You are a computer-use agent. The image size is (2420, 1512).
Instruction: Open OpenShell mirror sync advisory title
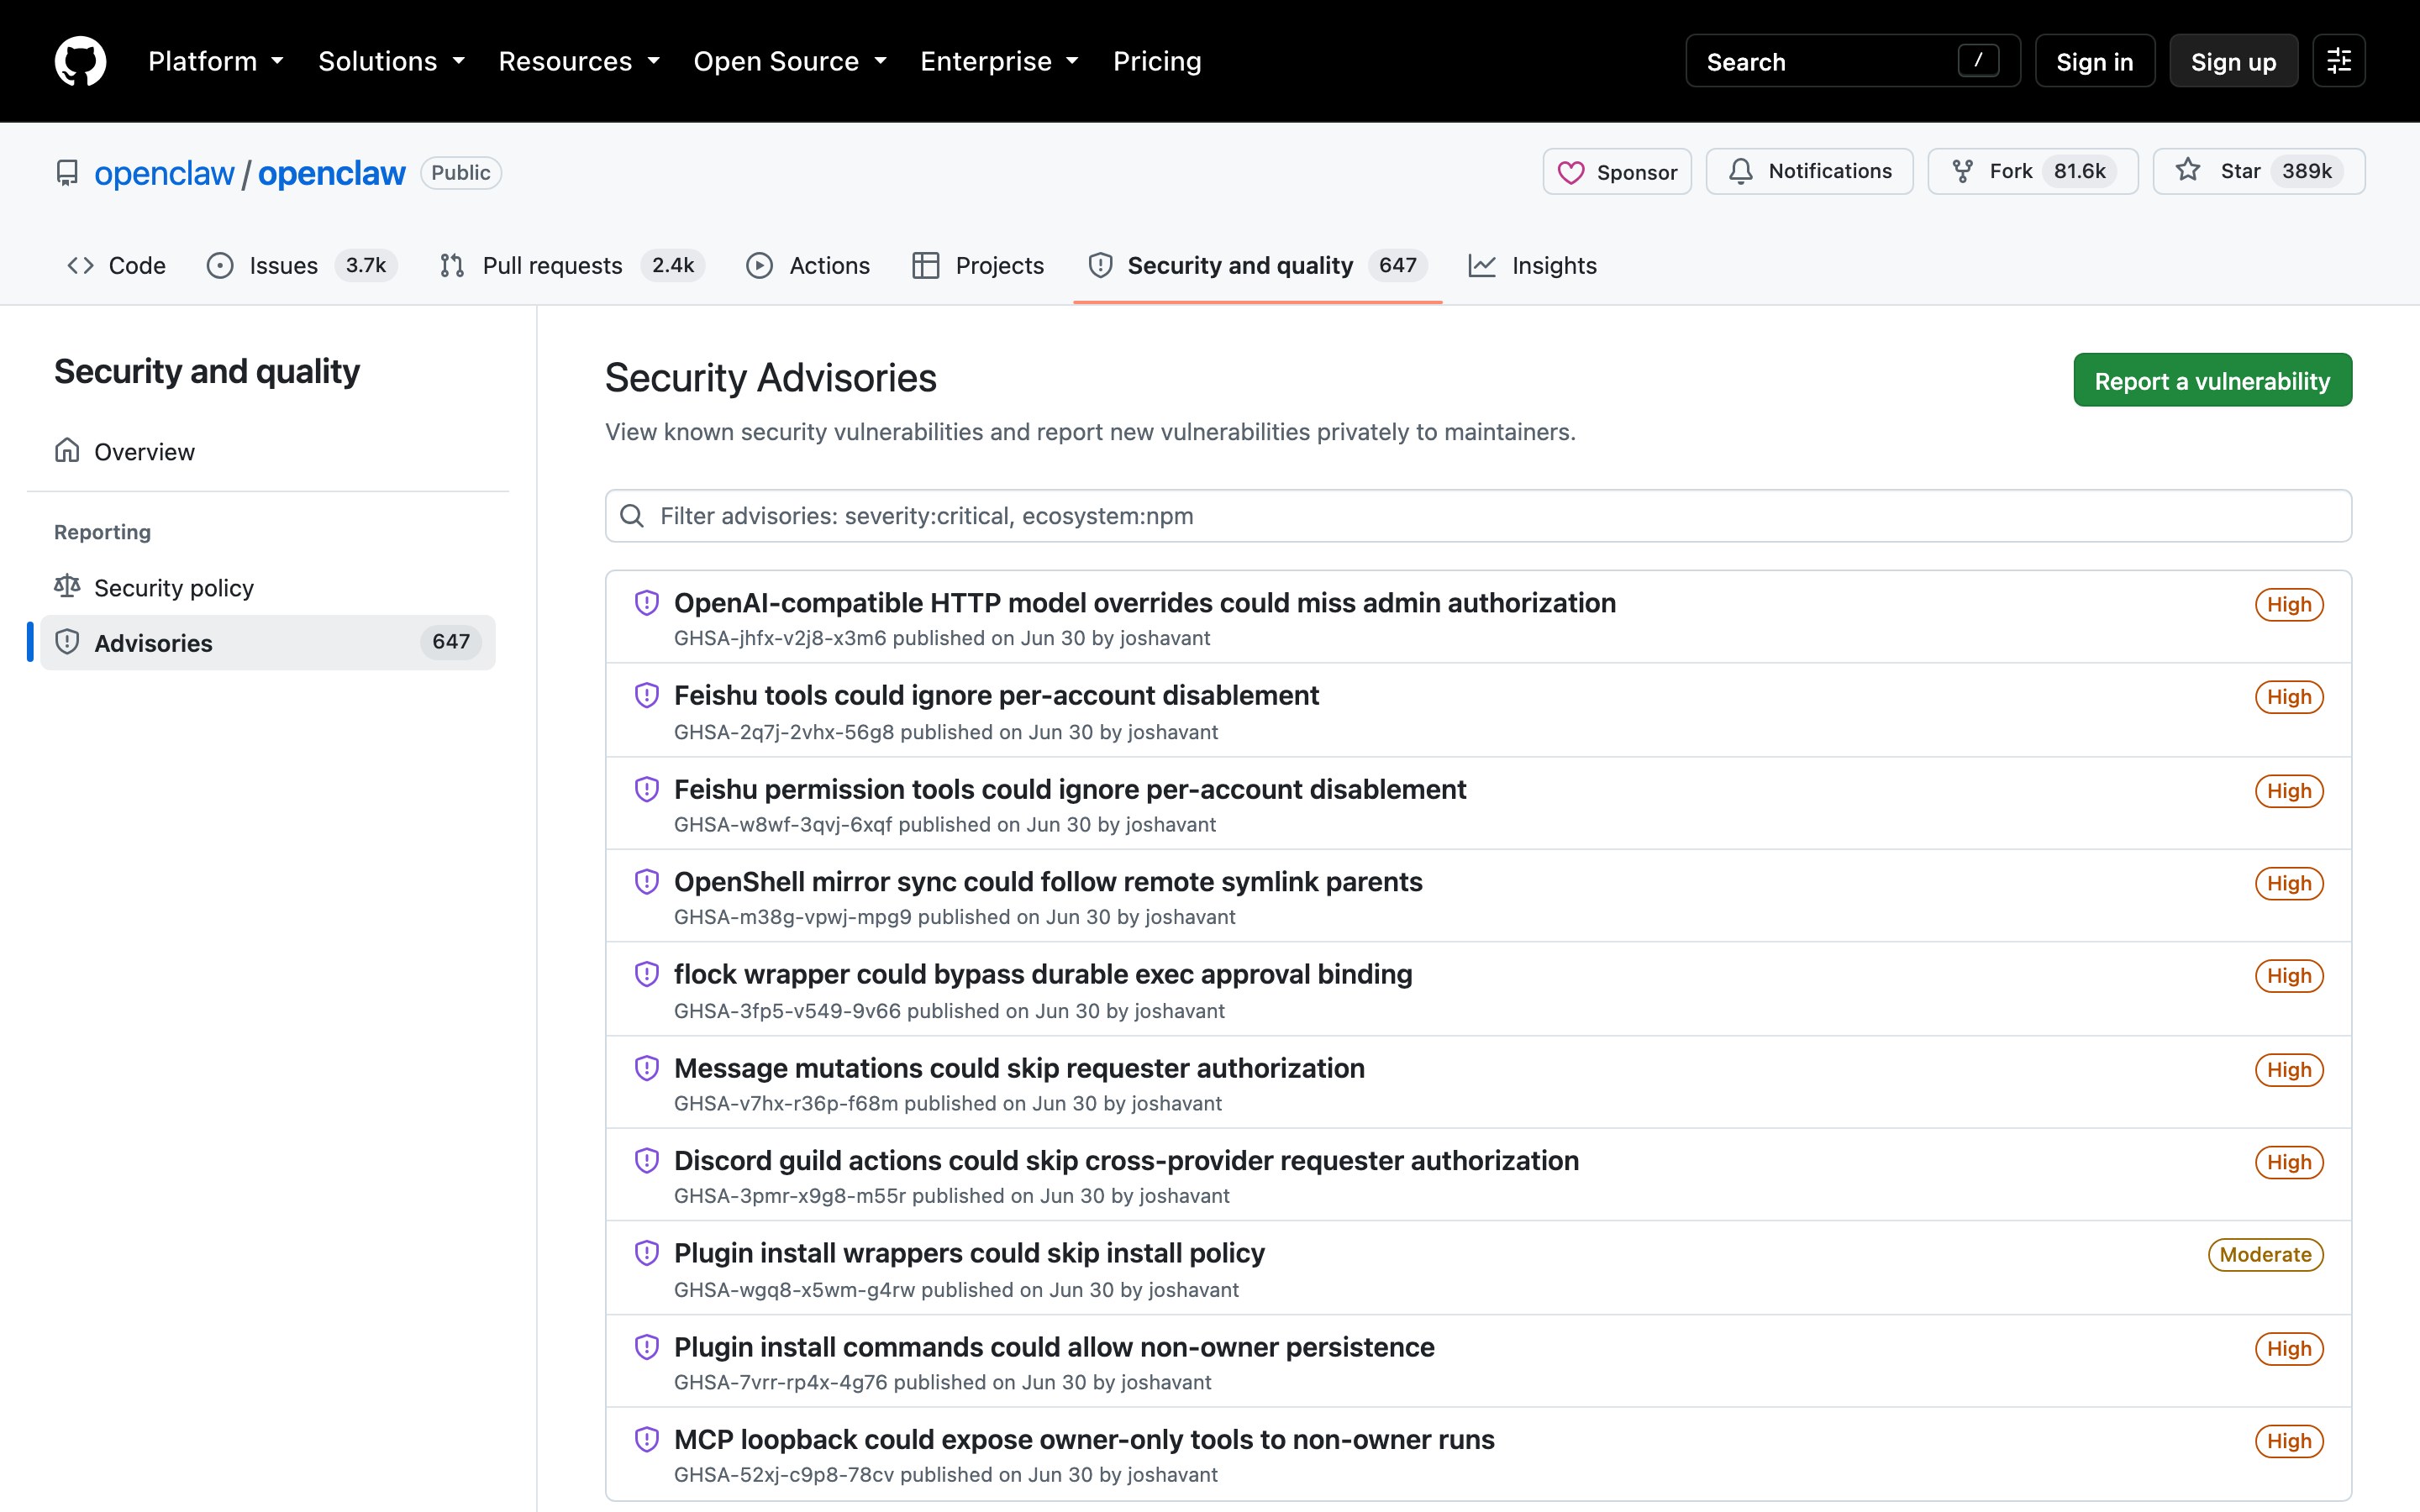click(x=1048, y=882)
